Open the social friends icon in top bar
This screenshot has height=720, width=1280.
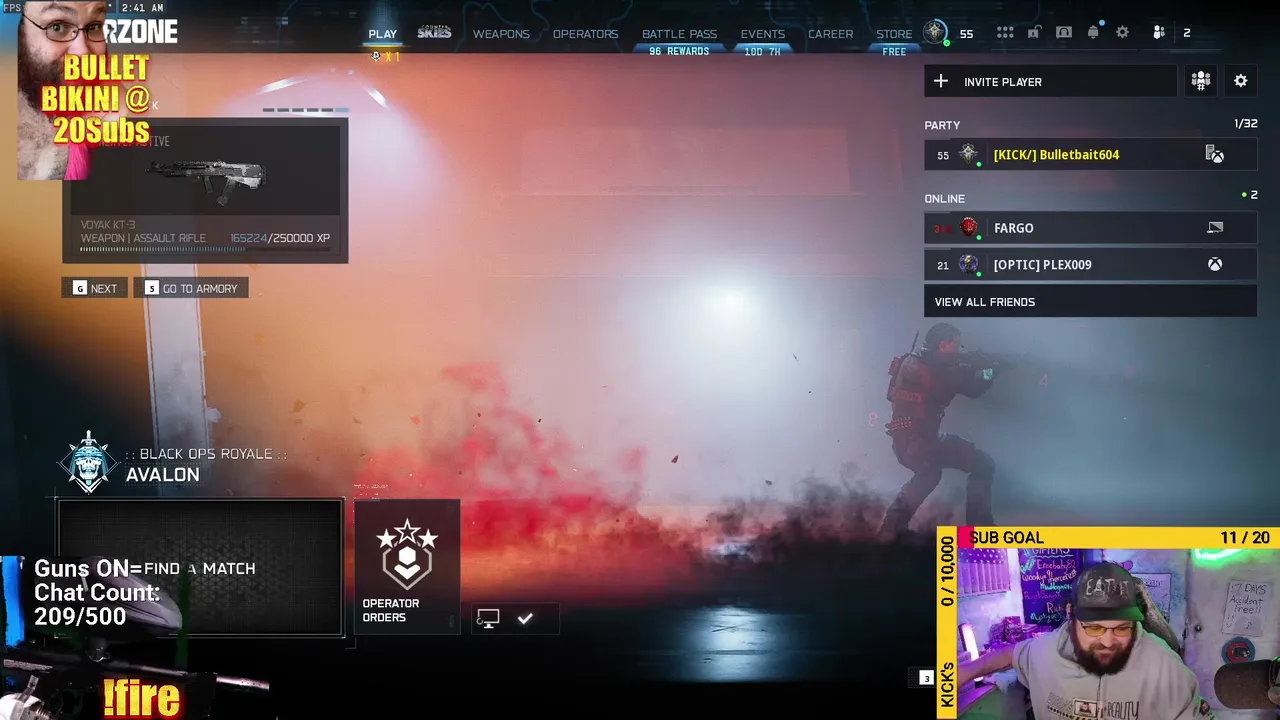point(1159,33)
